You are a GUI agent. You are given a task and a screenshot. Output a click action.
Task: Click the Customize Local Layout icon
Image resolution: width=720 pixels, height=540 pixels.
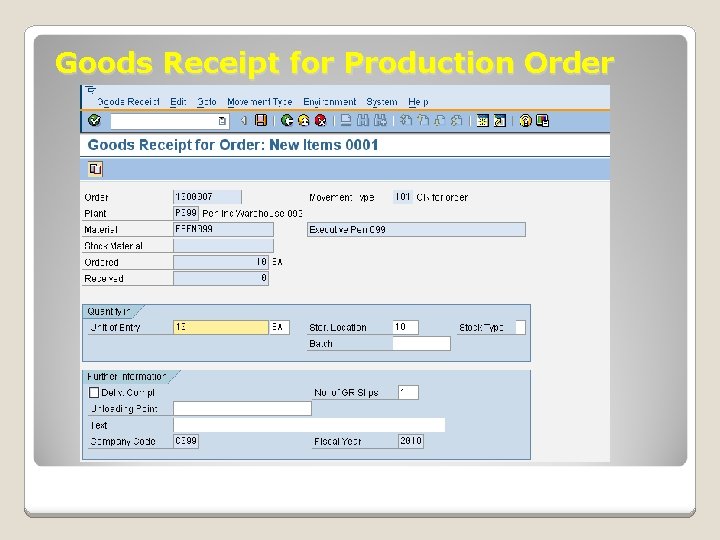click(x=542, y=120)
